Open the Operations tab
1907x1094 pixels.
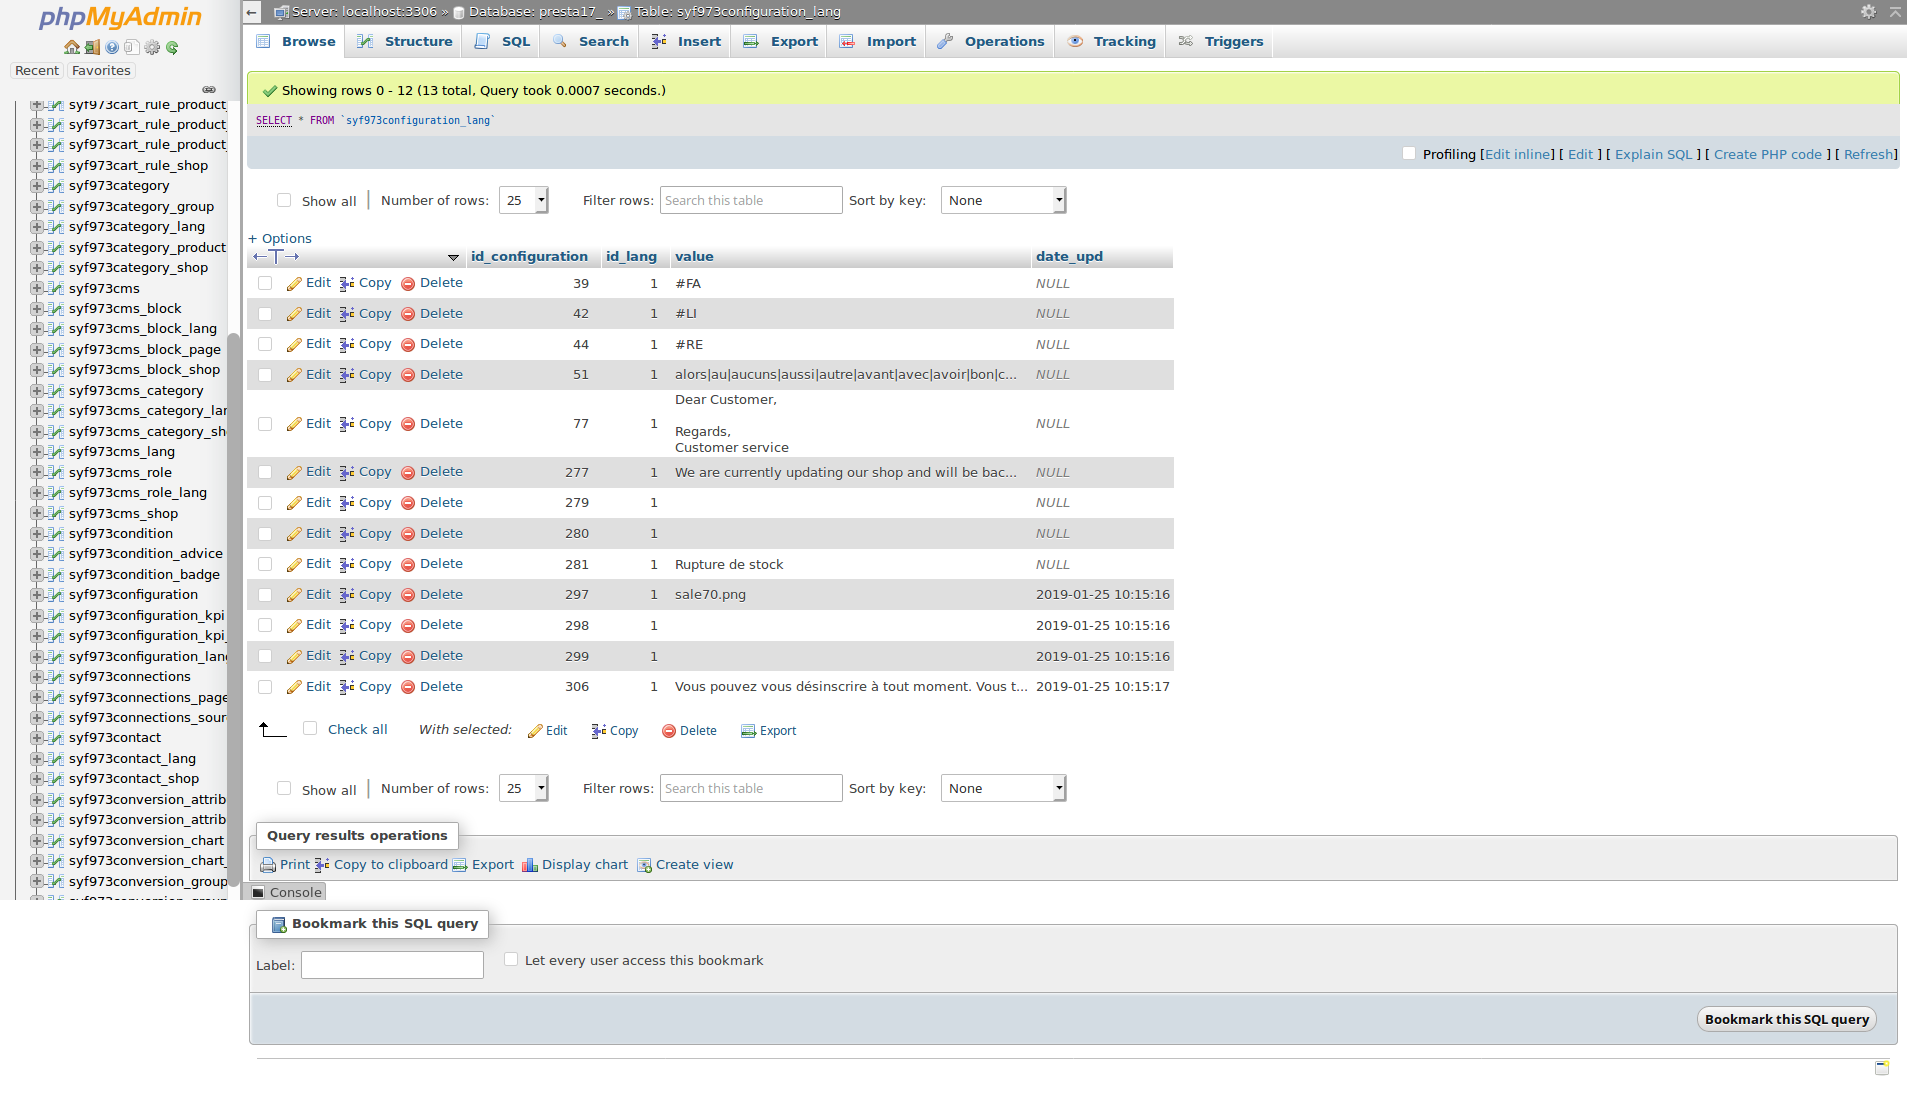click(991, 41)
